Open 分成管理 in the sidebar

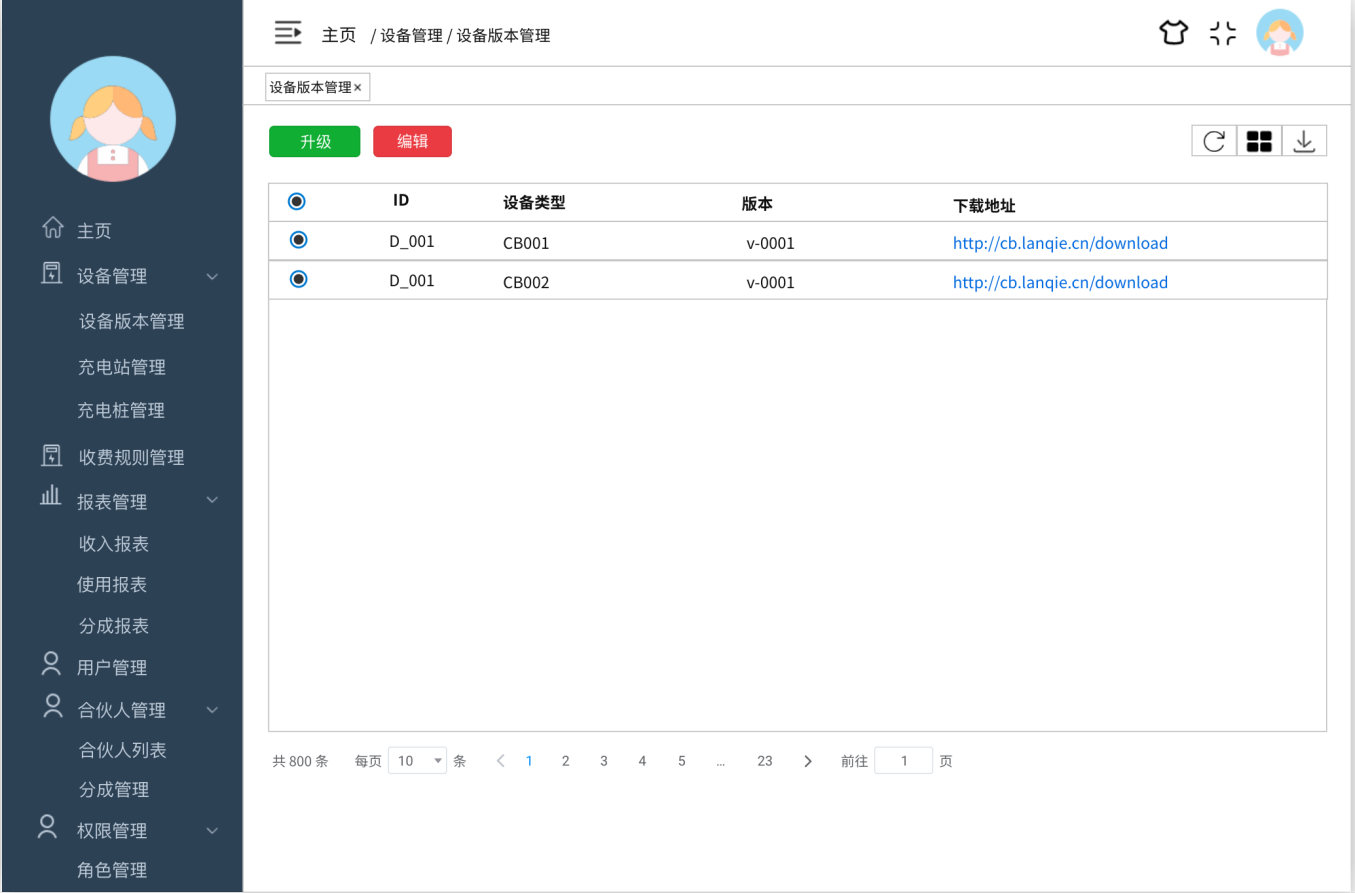(114, 790)
